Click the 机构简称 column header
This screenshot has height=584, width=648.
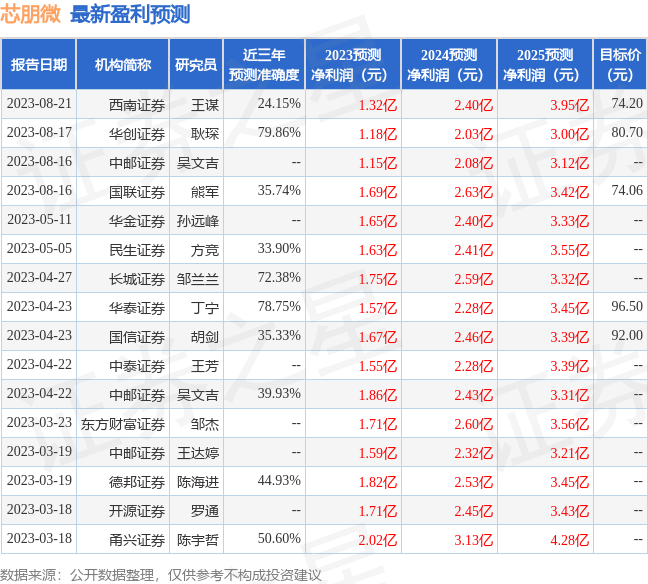(123, 64)
